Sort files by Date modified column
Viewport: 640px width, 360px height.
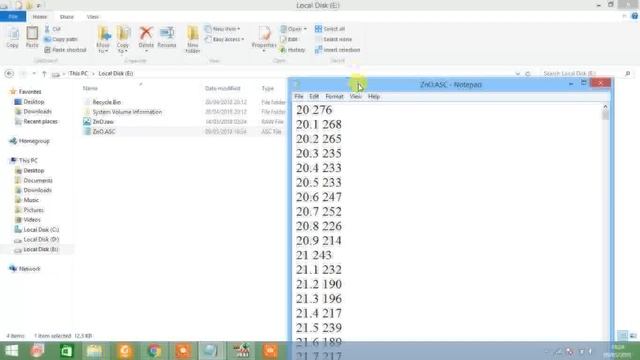[222, 88]
